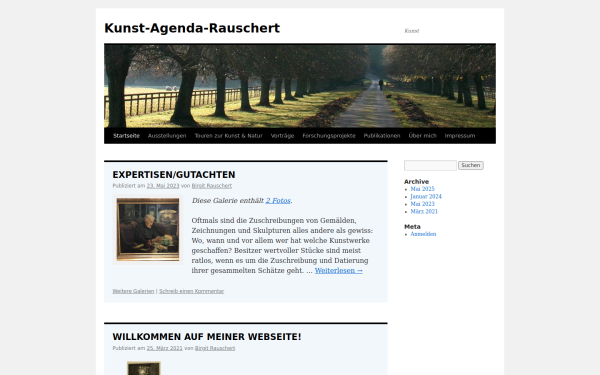Open the EXPERTISEN/GUTACHTEN post title
Image resolution: width=600 pixels, height=375 pixels.
coord(174,175)
